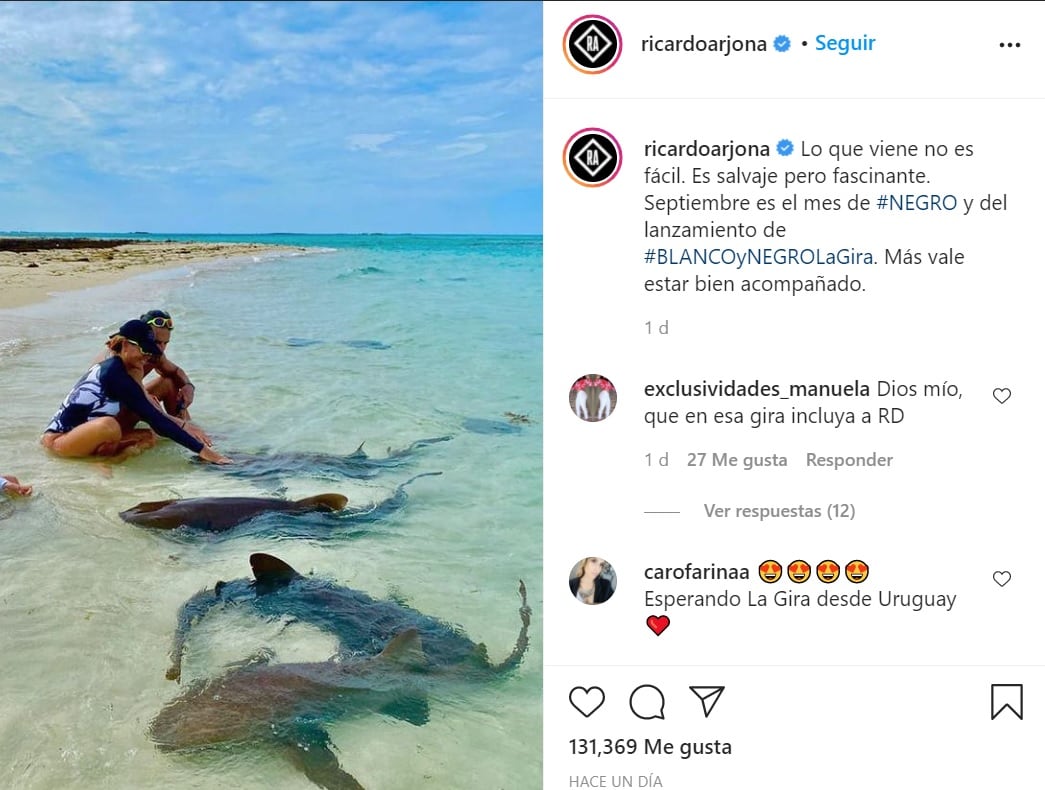This screenshot has width=1045, height=790.
Task: Open the comment bubble icon
Action: pyautogui.click(x=647, y=701)
